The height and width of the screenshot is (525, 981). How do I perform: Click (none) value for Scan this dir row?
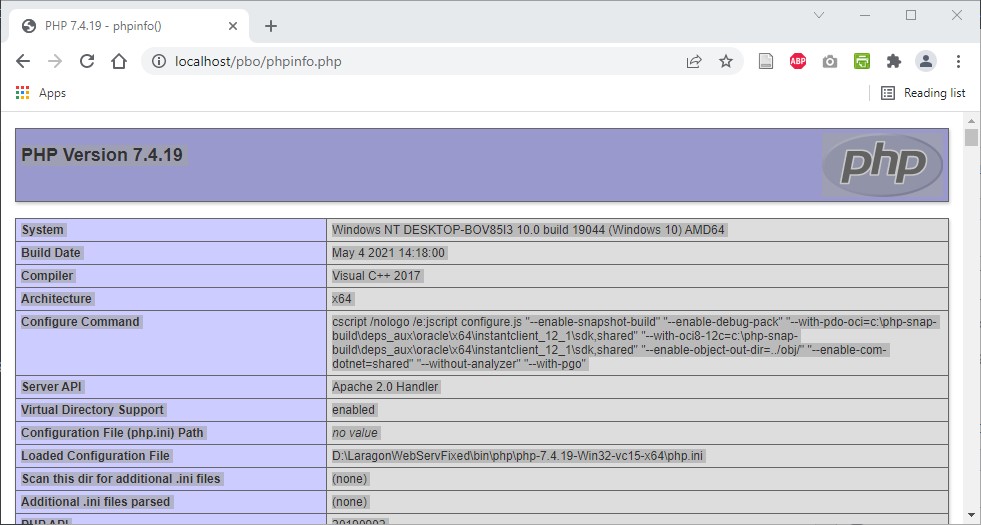(x=350, y=479)
